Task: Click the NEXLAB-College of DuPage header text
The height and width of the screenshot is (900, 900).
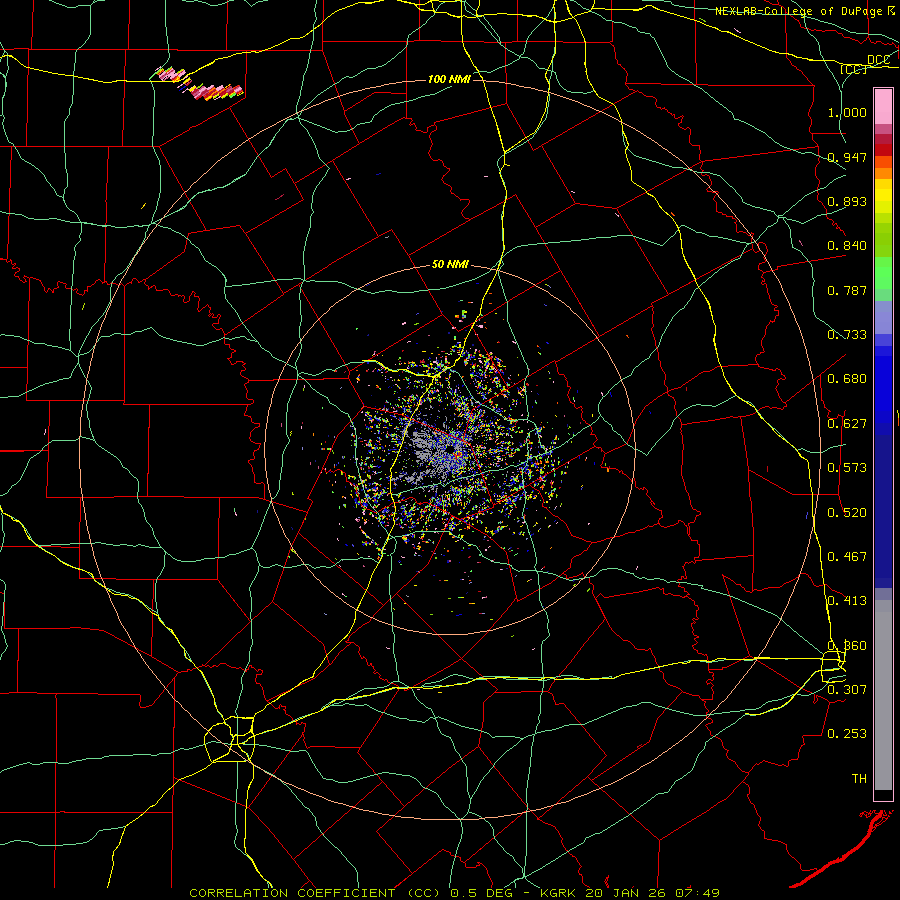Action: tap(799, 11)
